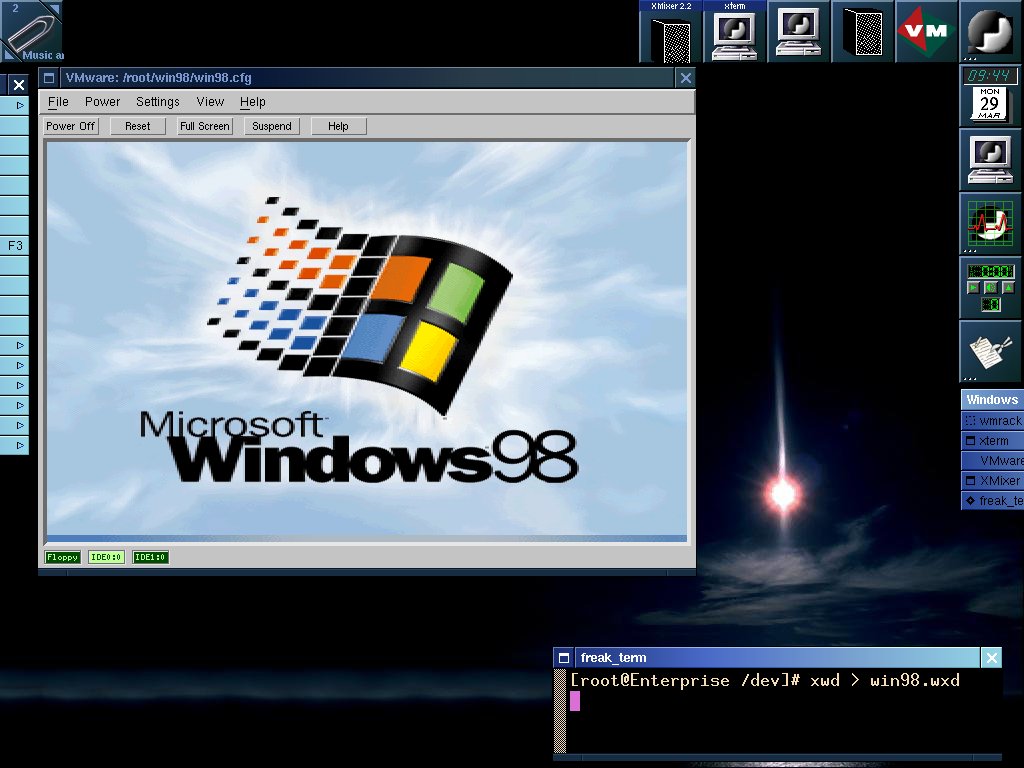1024x768 pixels.
Task: Click the IDE0:0 drive indicator
Action: (x=106, y=557)
